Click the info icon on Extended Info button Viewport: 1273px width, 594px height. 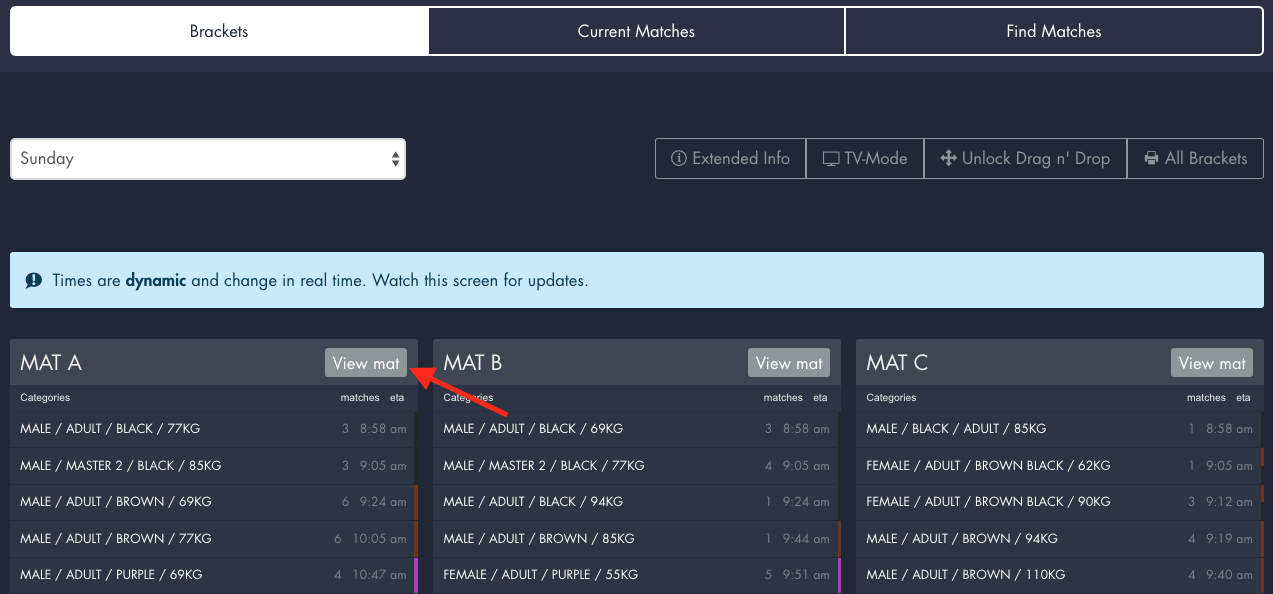(680, 158)
